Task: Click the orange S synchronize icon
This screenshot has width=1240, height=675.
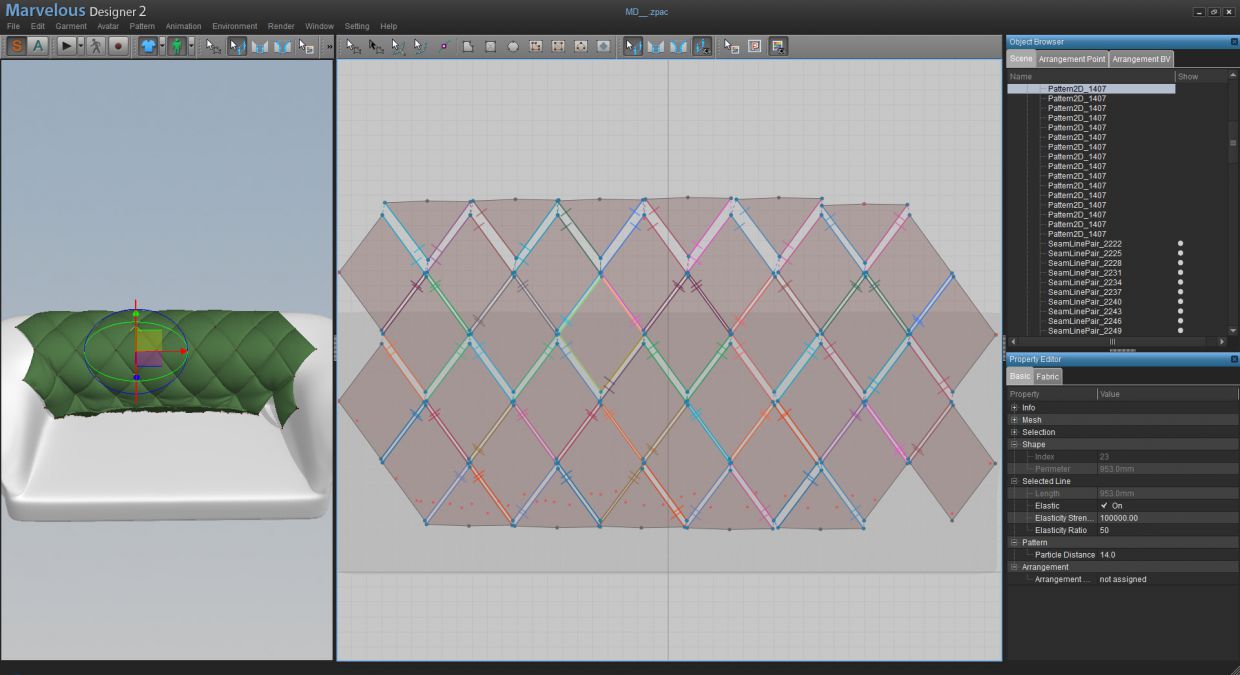Action: click(x=17, y=46)
